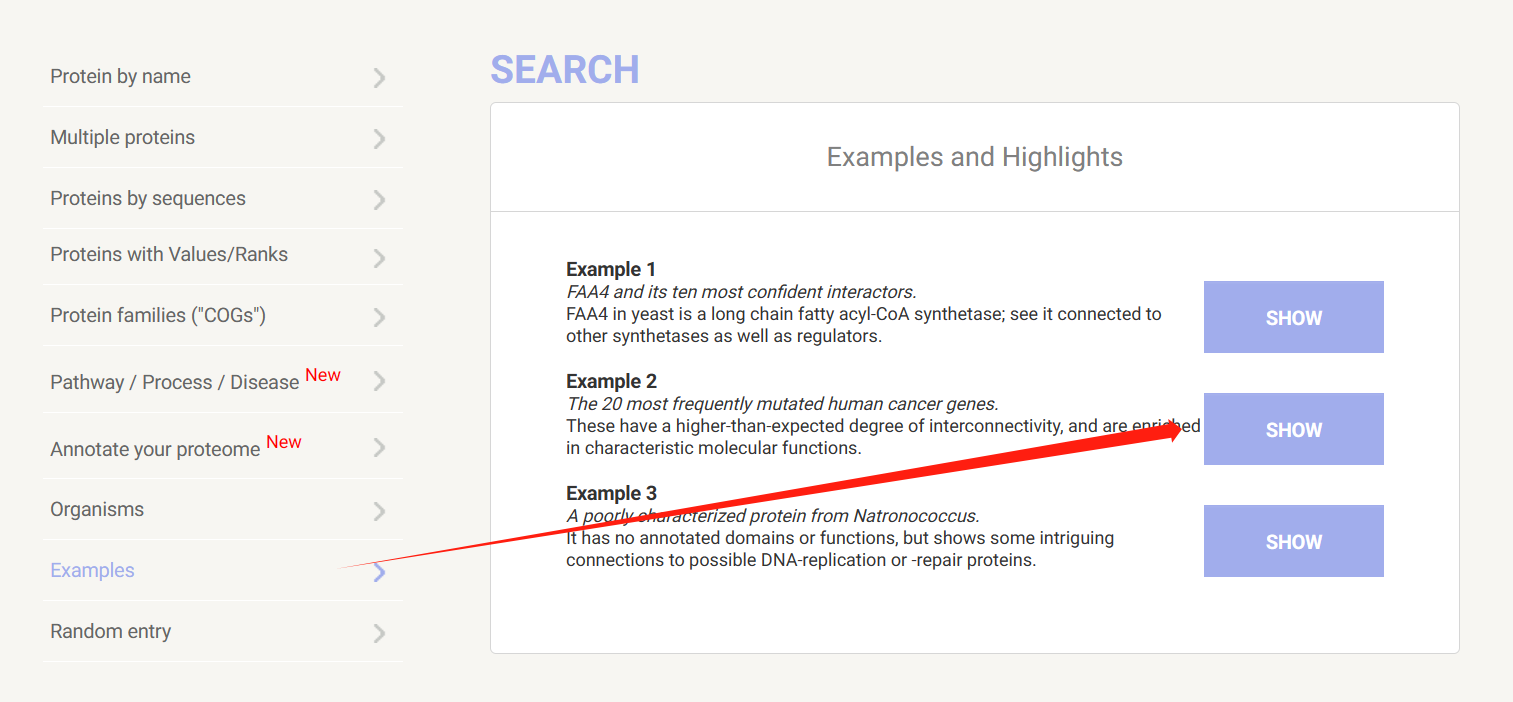Go to Organisms menu entry
Image resolution: width=1513 pixels, height=702 pixels.
pyautogui.click(x=97, y=510)
